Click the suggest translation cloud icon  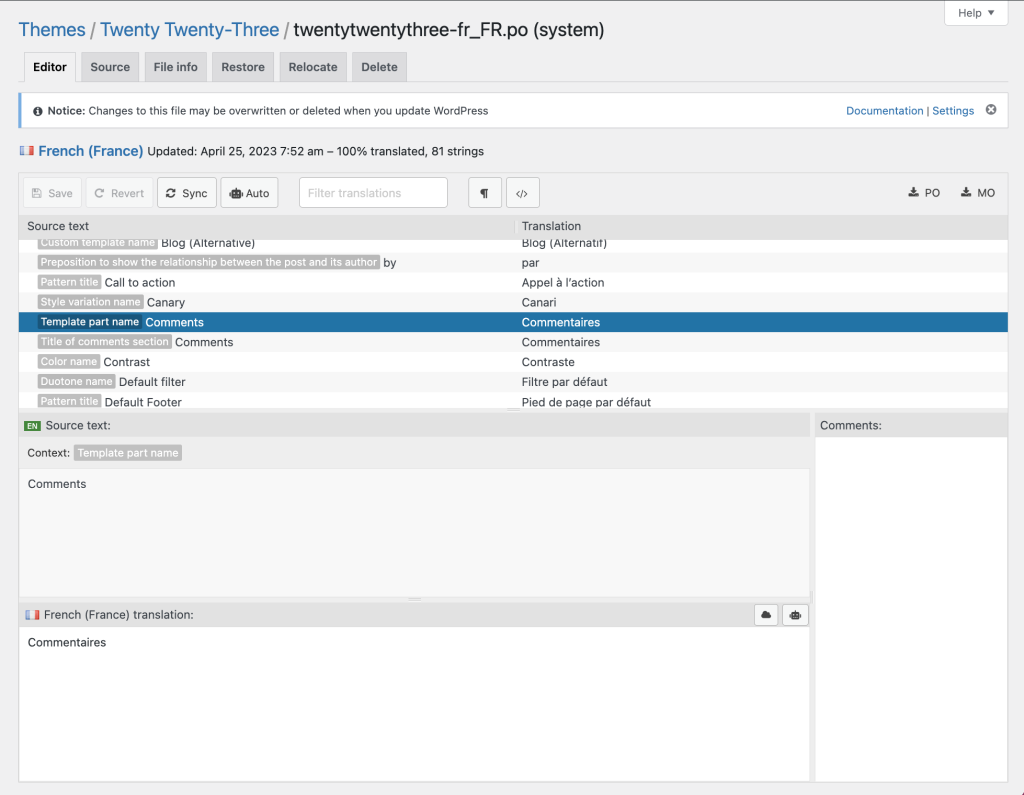pos(766,615)
